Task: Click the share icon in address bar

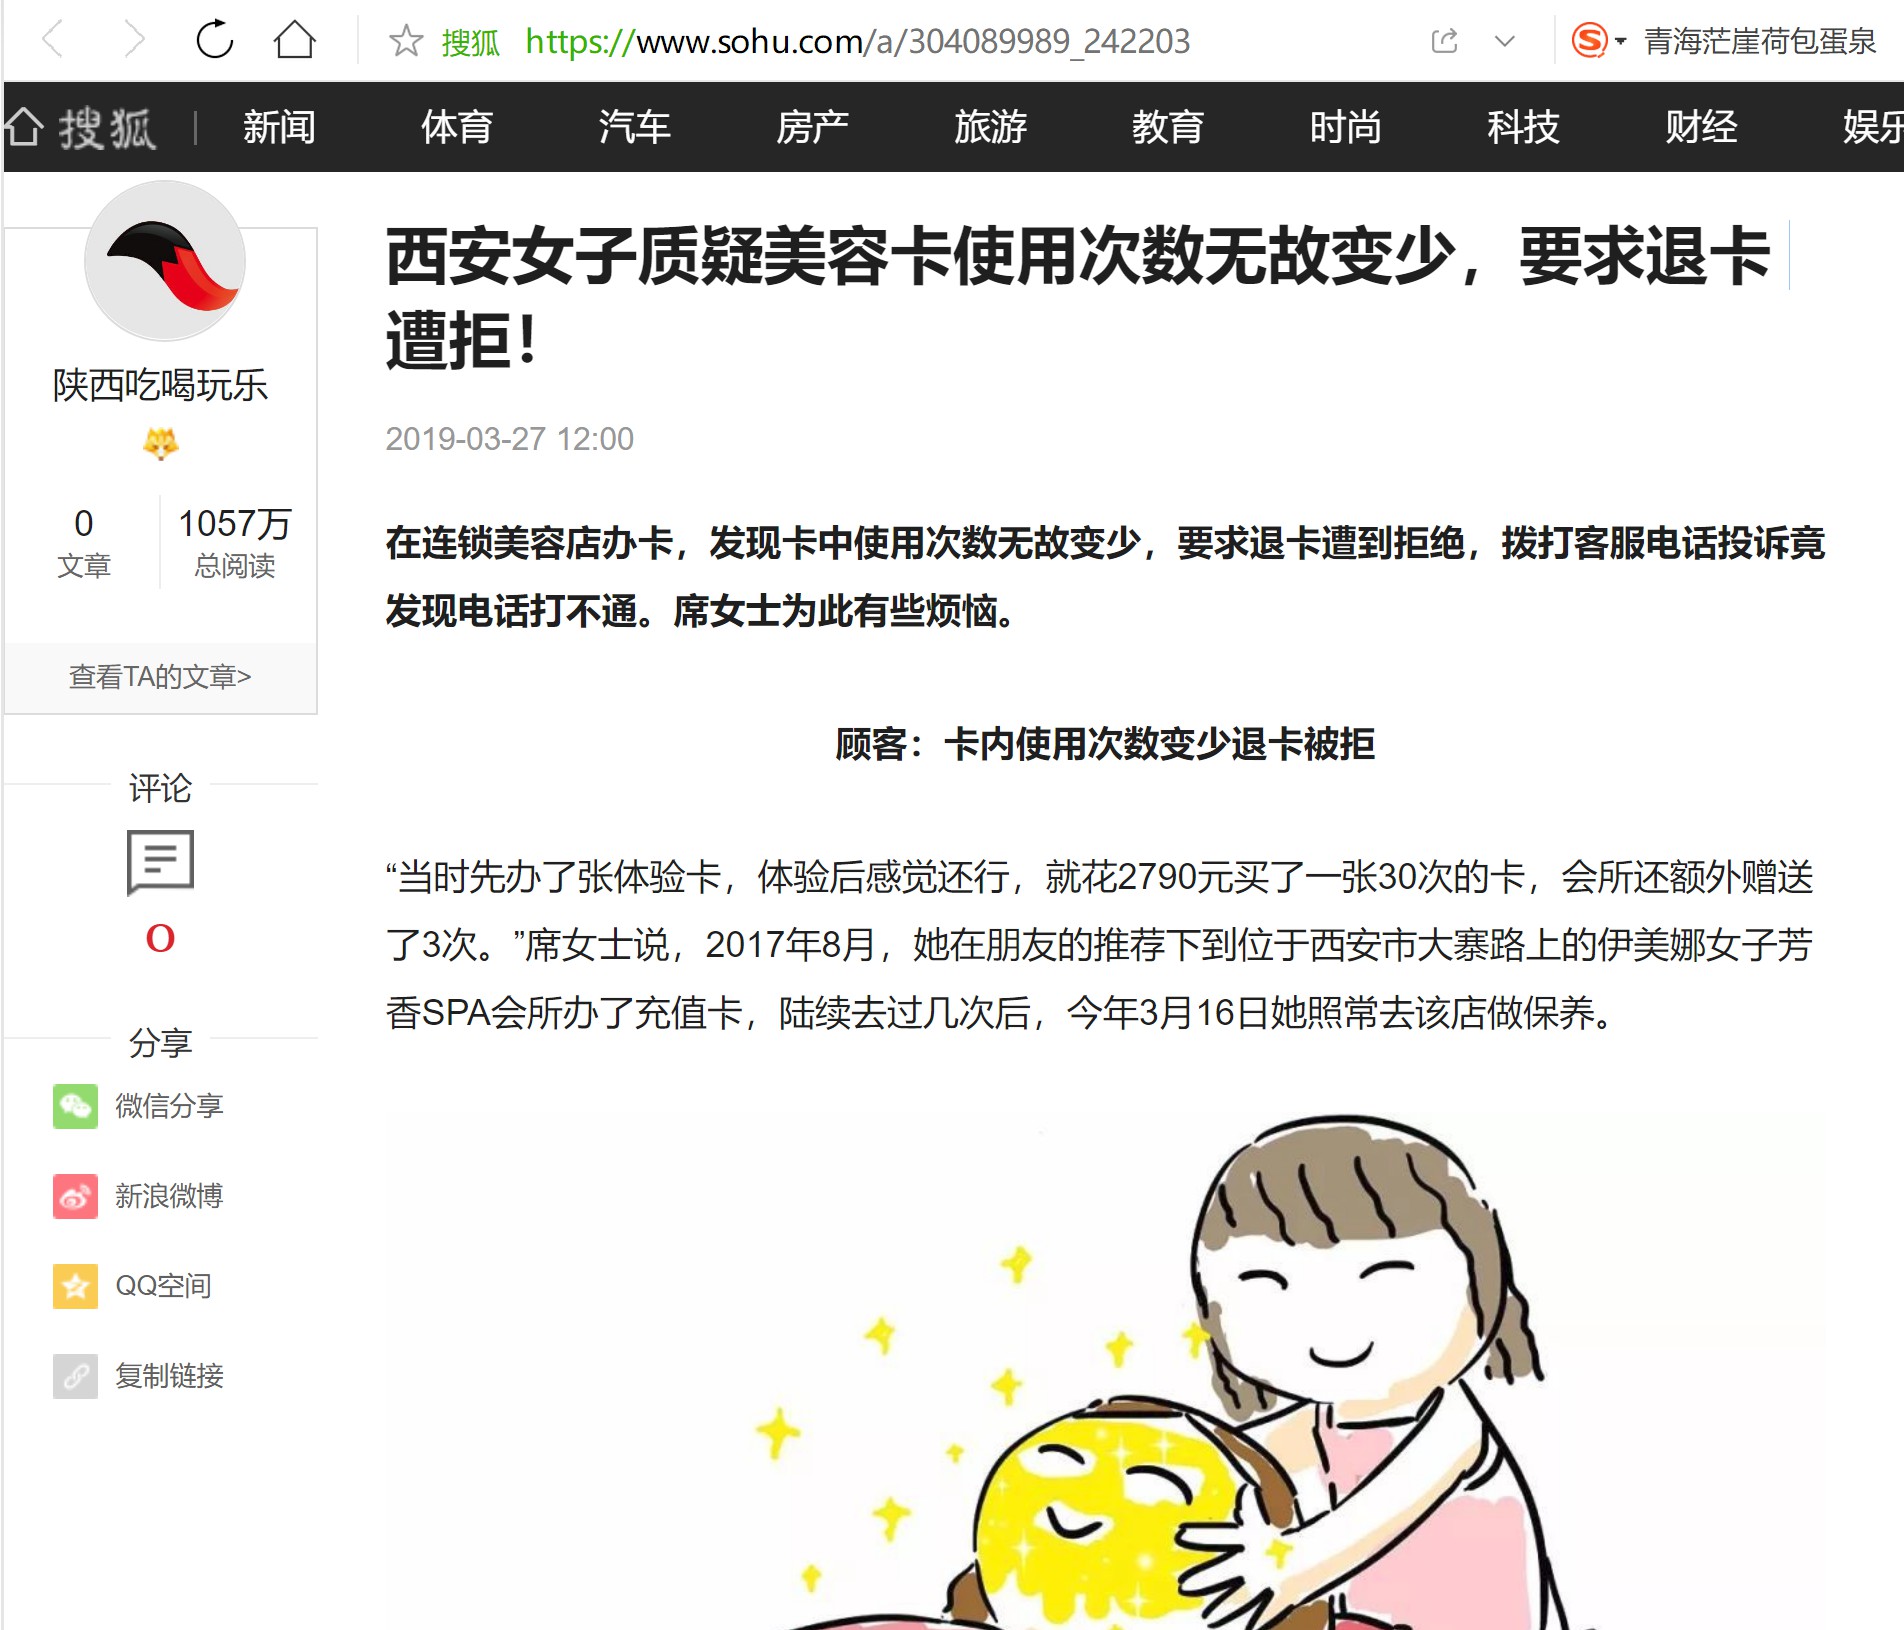Action: [1444, 41]
